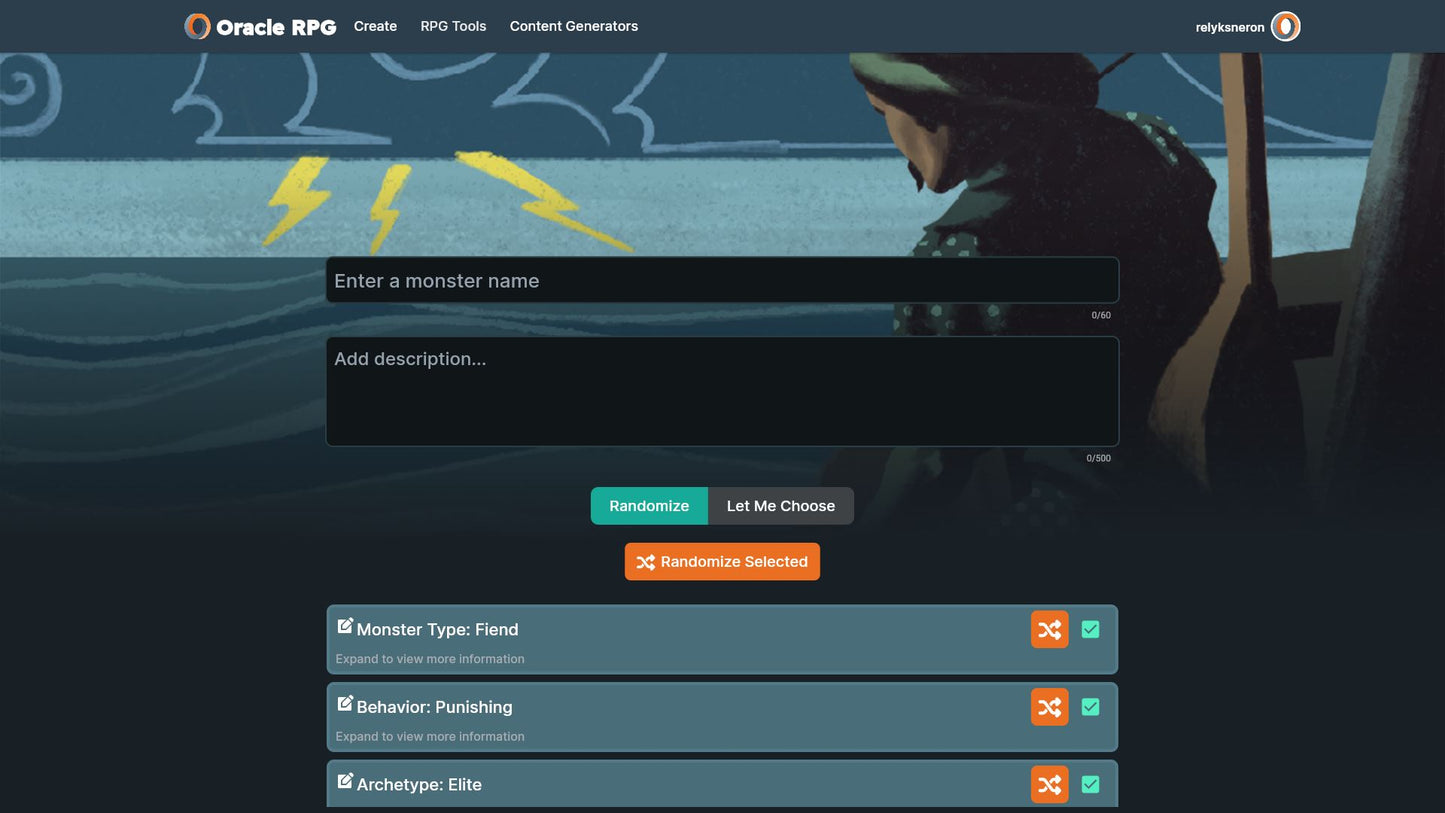Expand the Behavior: Punishing panel
The width and height of the screenshot is (1445, 813).
click(x=650, y=718)
